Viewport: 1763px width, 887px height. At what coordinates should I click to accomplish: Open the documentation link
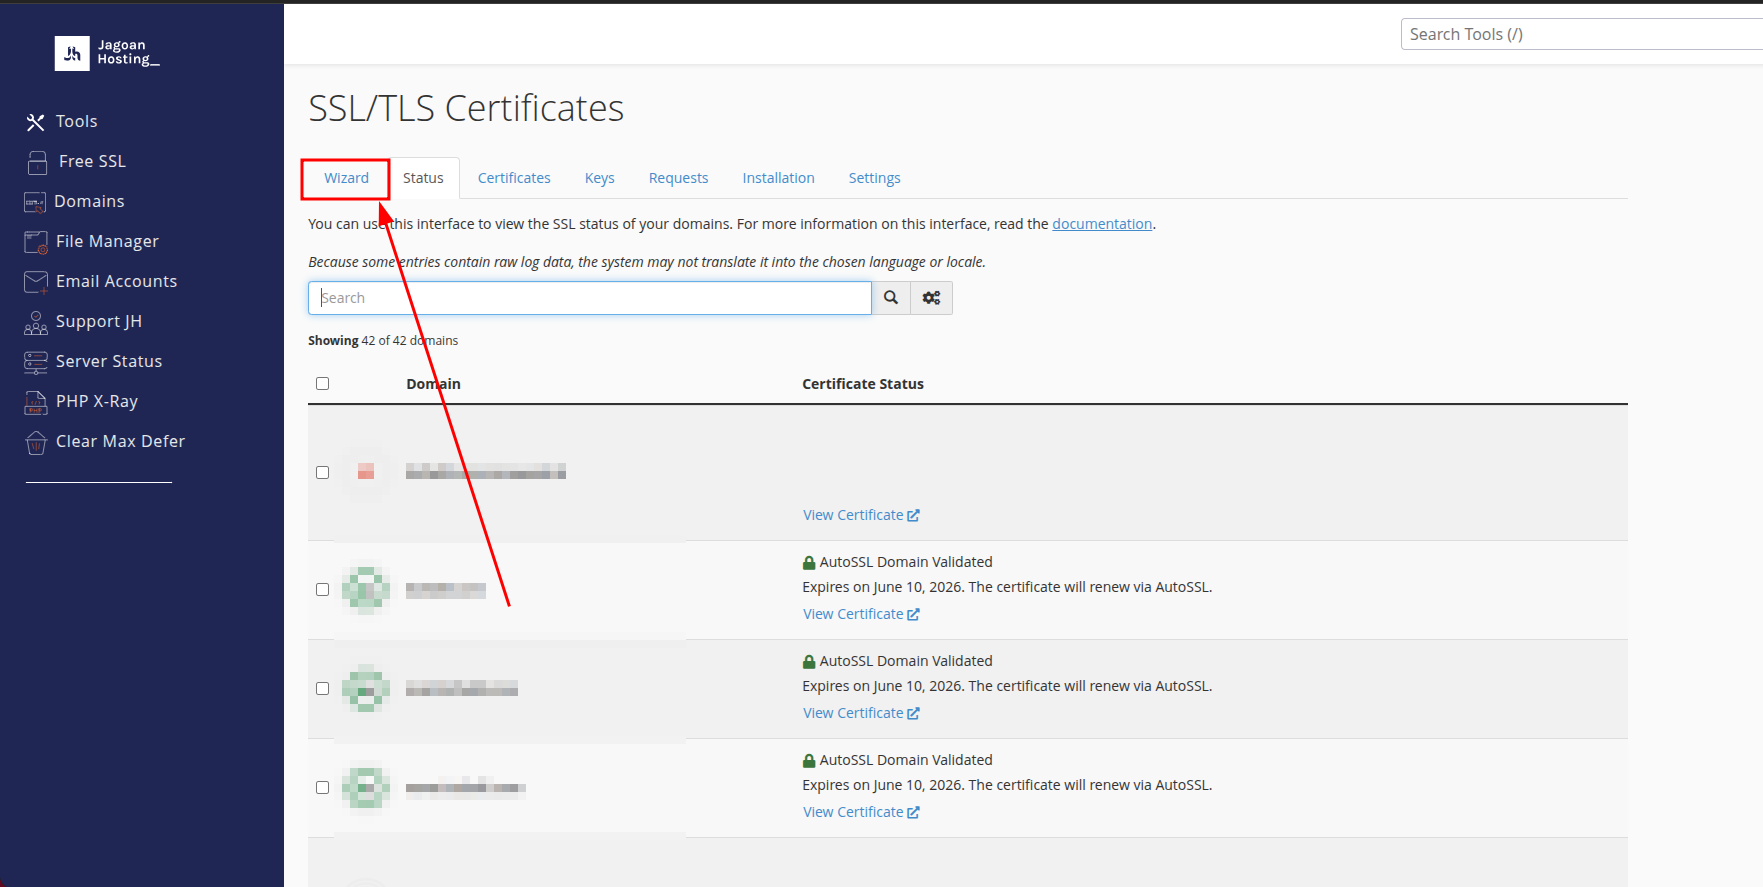coord(1101,224)
